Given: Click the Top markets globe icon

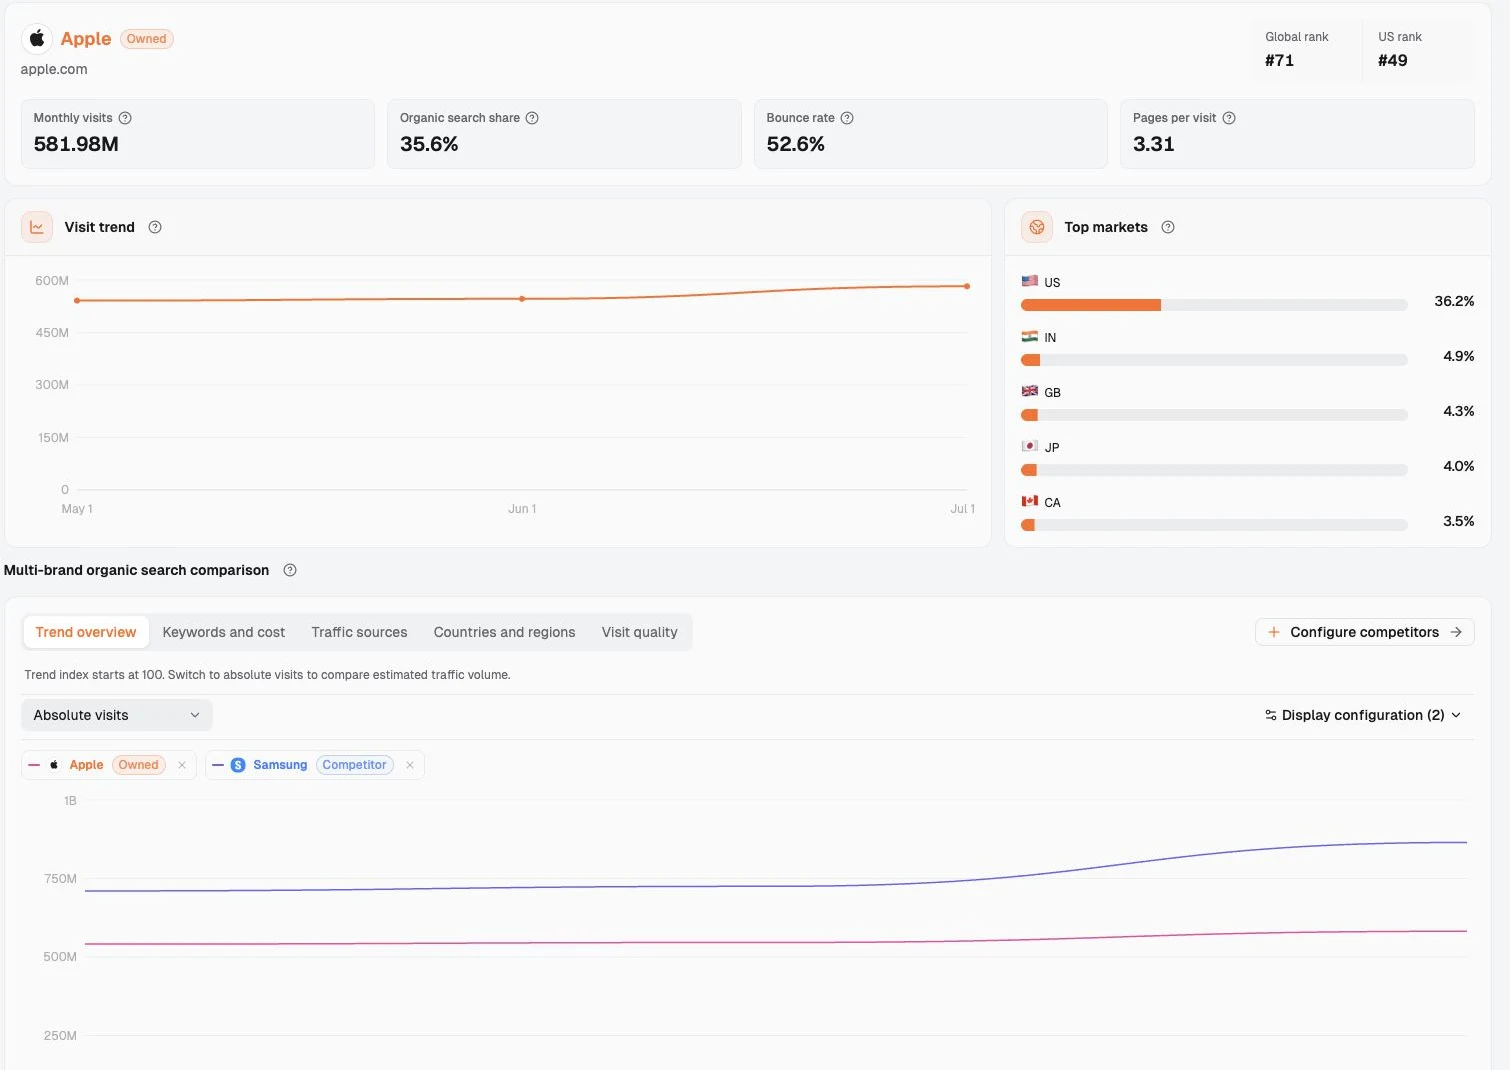Looking at the screenshot, I should (1037, 227).
